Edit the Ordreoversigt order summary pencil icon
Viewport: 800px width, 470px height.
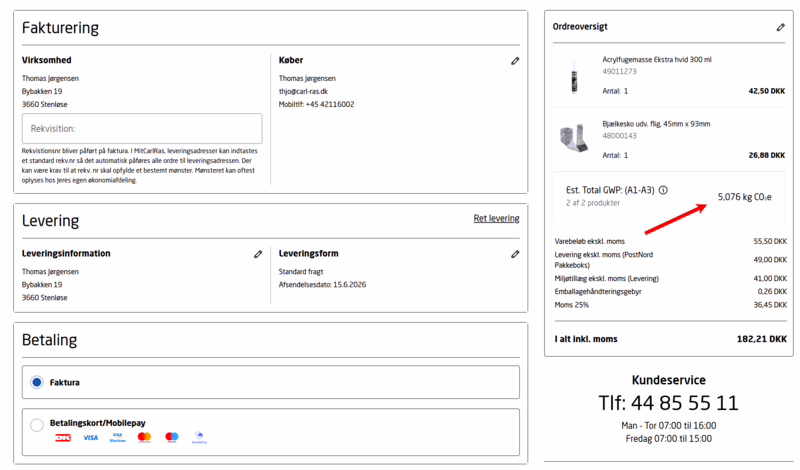780,27
